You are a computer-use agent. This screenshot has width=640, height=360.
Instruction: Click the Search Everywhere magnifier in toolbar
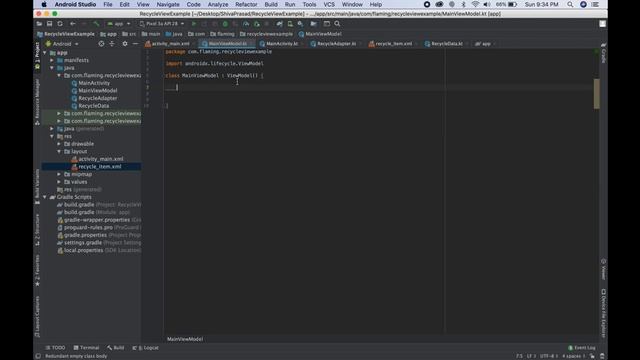(337, 24)
